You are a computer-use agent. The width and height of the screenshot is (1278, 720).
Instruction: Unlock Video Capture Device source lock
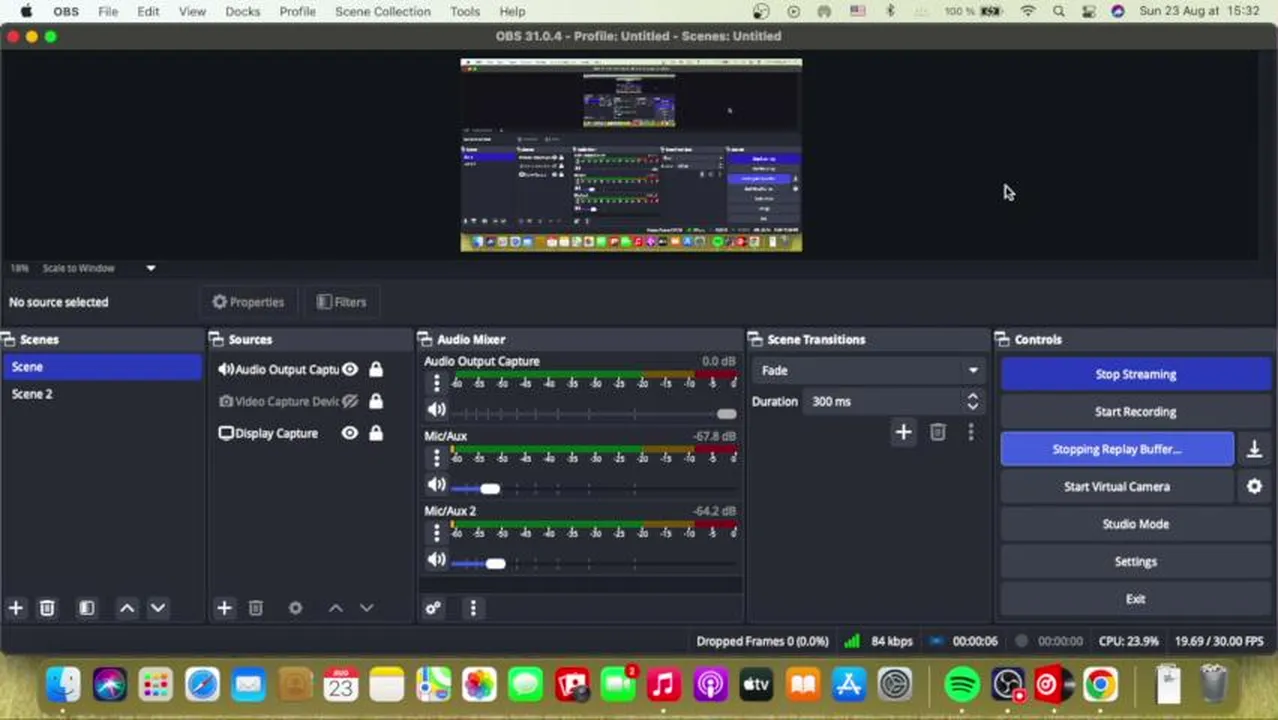(x=376, y=401)
